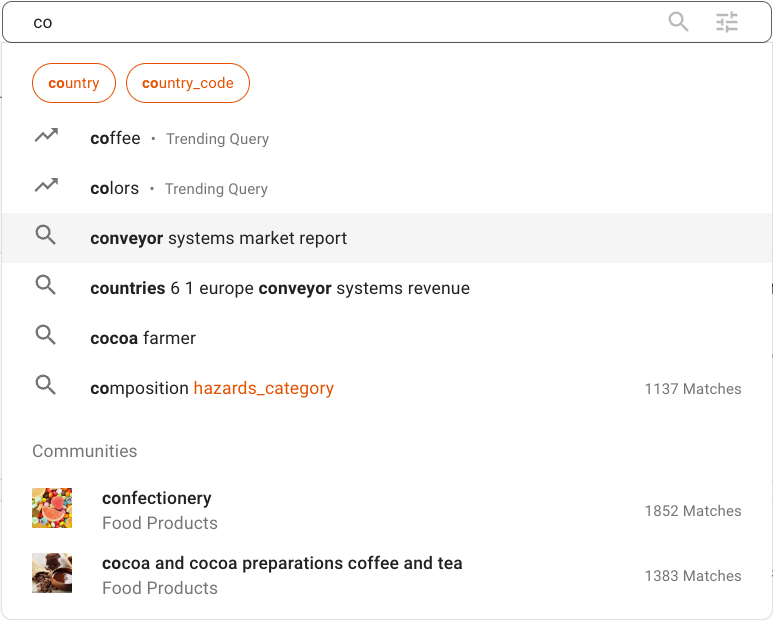
Task: Click the hazards_category orange link text
Action: 264,388
